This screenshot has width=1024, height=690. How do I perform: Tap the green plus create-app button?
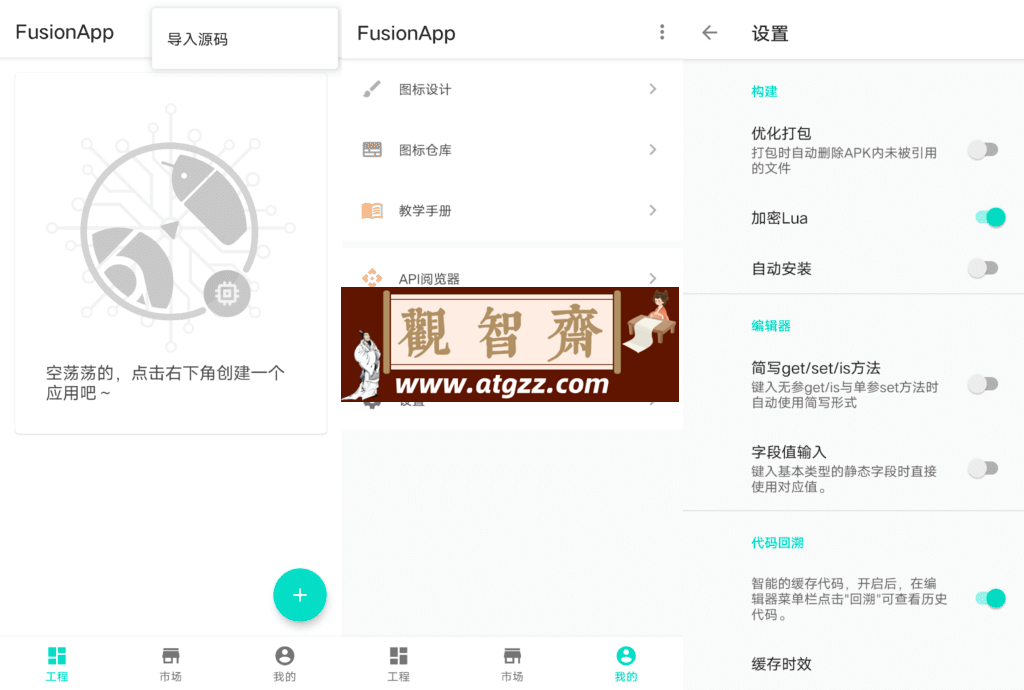pos(300,595)
